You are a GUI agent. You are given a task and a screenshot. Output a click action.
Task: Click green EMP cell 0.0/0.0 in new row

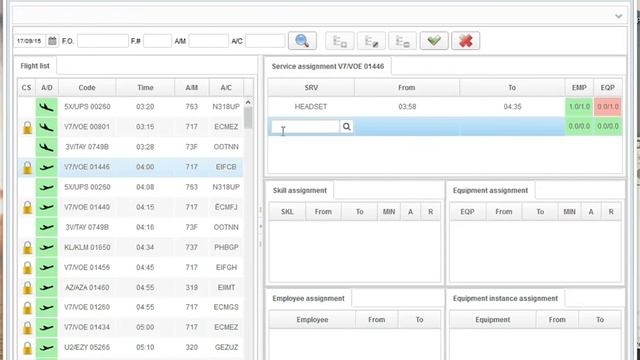coord(579,126)
